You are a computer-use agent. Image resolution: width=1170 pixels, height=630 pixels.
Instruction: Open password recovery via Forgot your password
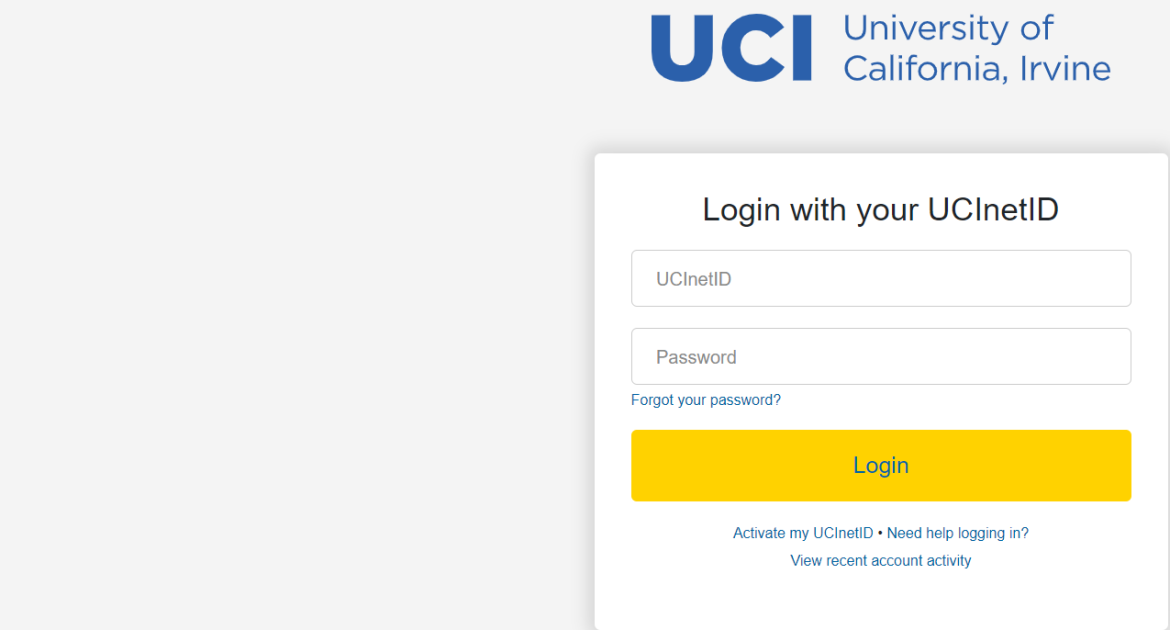pos(705,399)
